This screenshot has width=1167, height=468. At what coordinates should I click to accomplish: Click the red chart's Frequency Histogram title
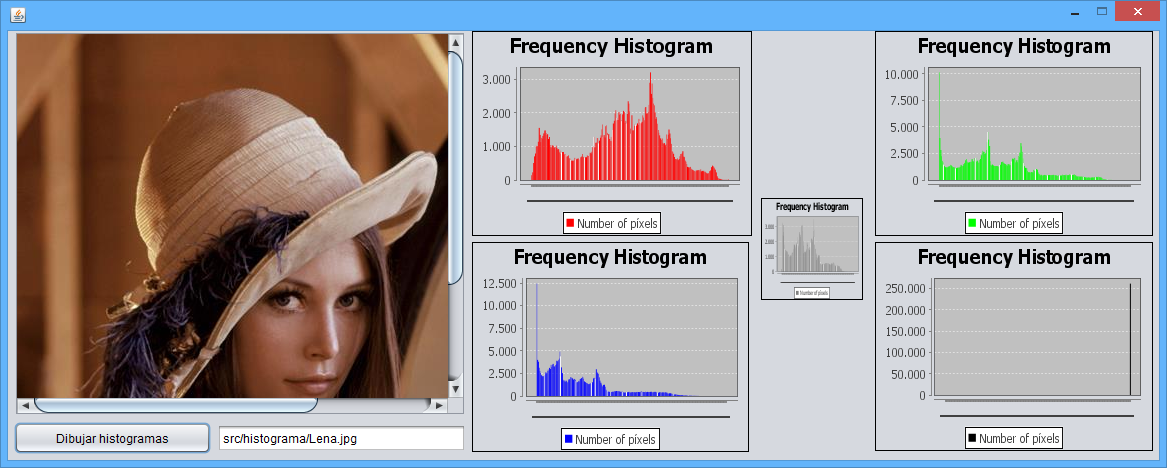tap(611, 46)
